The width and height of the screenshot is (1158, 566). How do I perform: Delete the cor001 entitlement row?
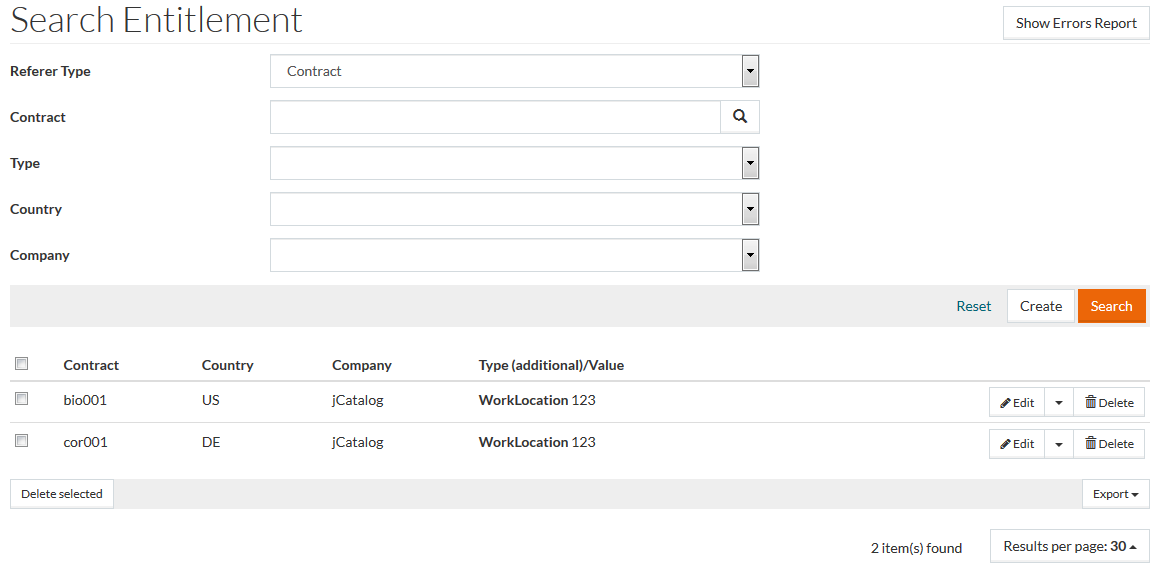click(x=1109, y=444)
